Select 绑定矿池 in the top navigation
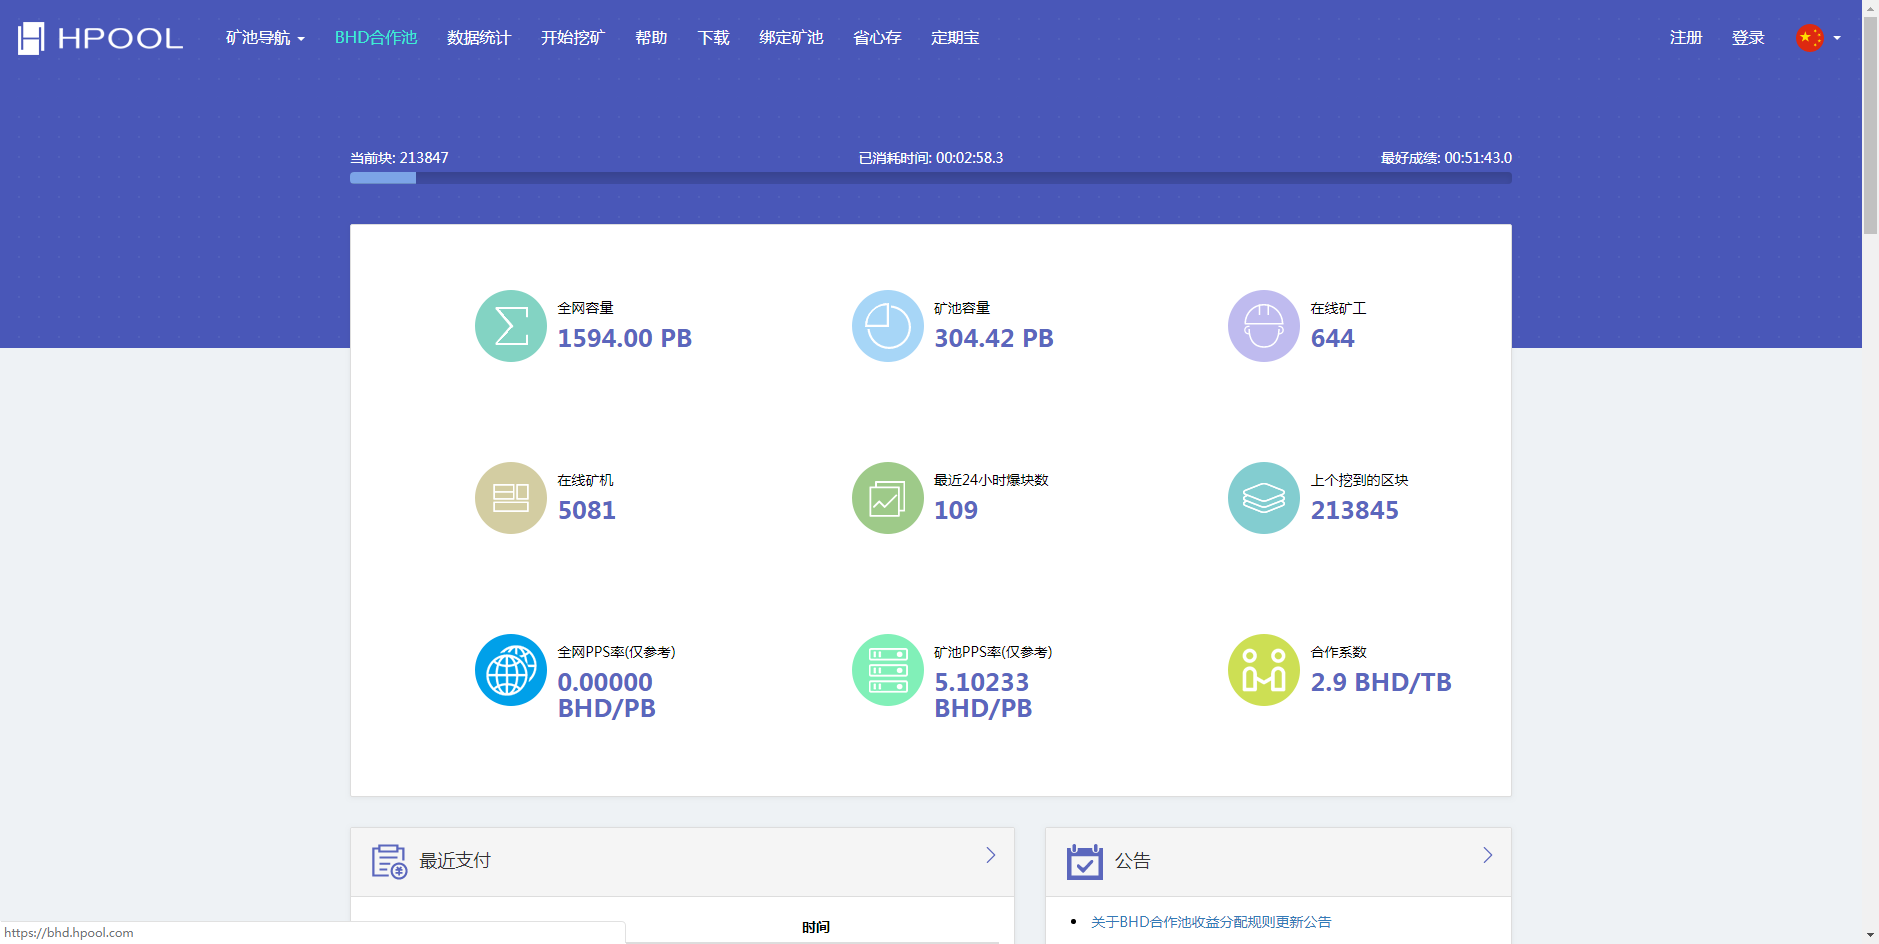This screenshot has height=944, width=1879. coord(791,38)
